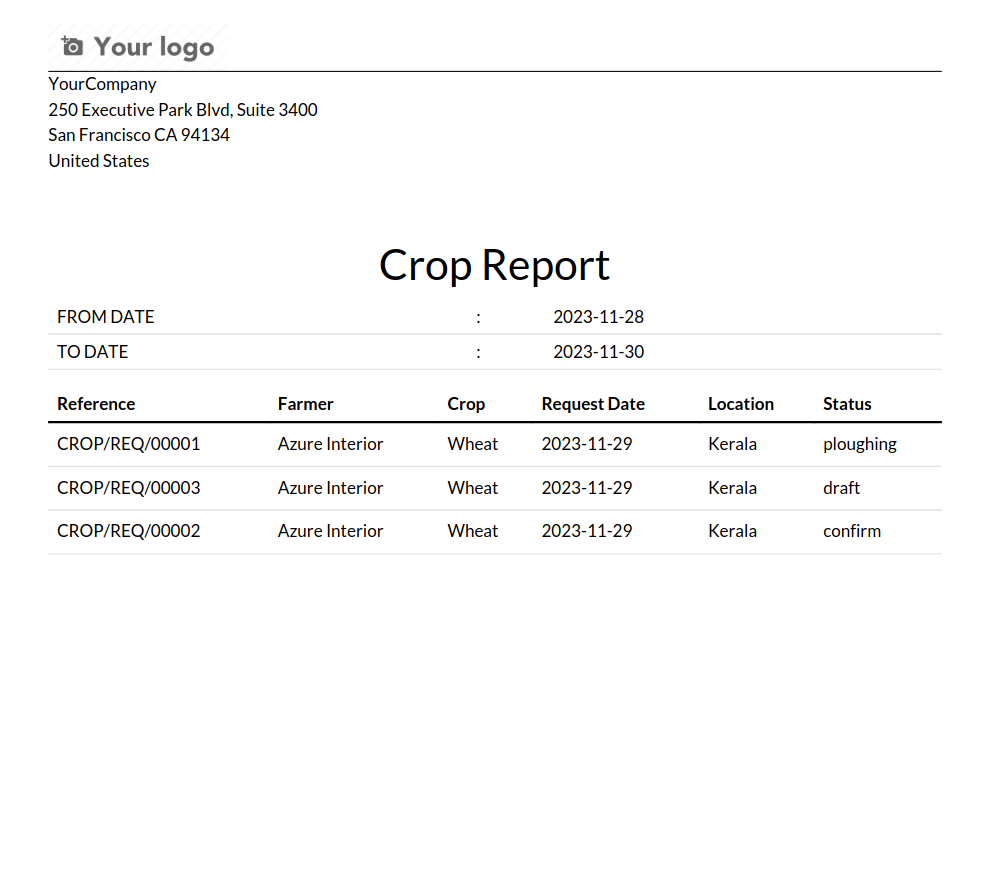This screenshot has width=983, height=891.
Task: Click the Request Date column header
Action: coord(593,404)
